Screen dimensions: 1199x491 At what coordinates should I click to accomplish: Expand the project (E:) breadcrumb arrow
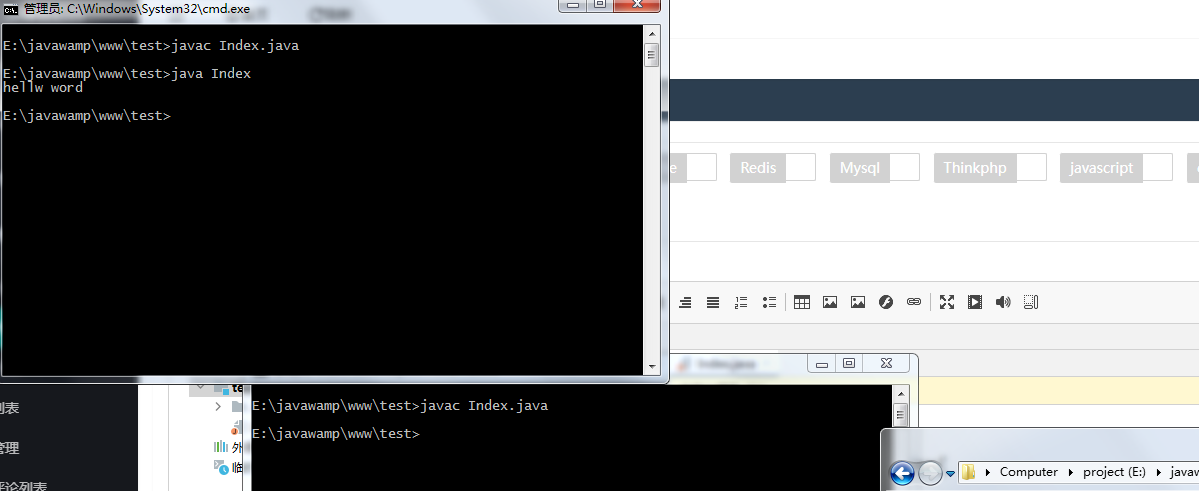1159,472
